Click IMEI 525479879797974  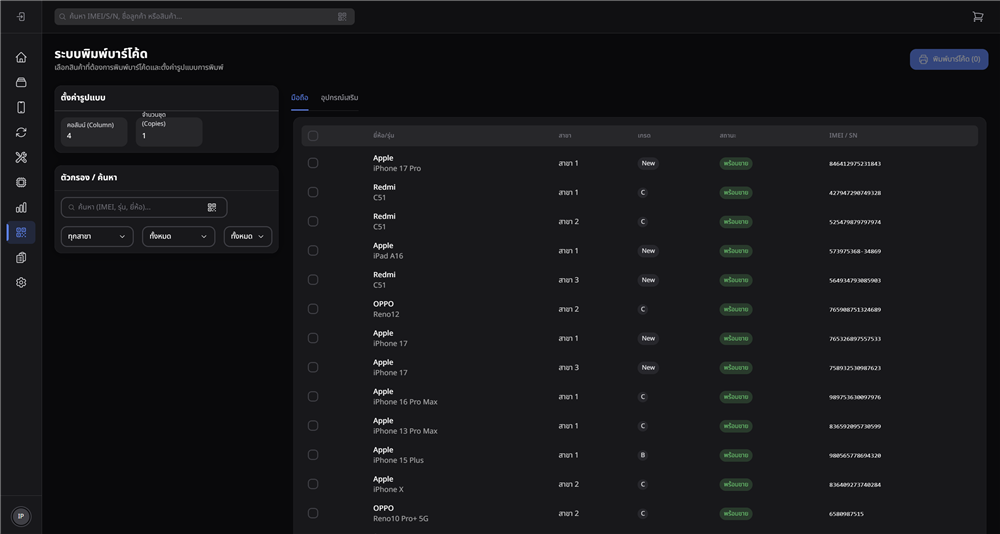tap(855, 222)
